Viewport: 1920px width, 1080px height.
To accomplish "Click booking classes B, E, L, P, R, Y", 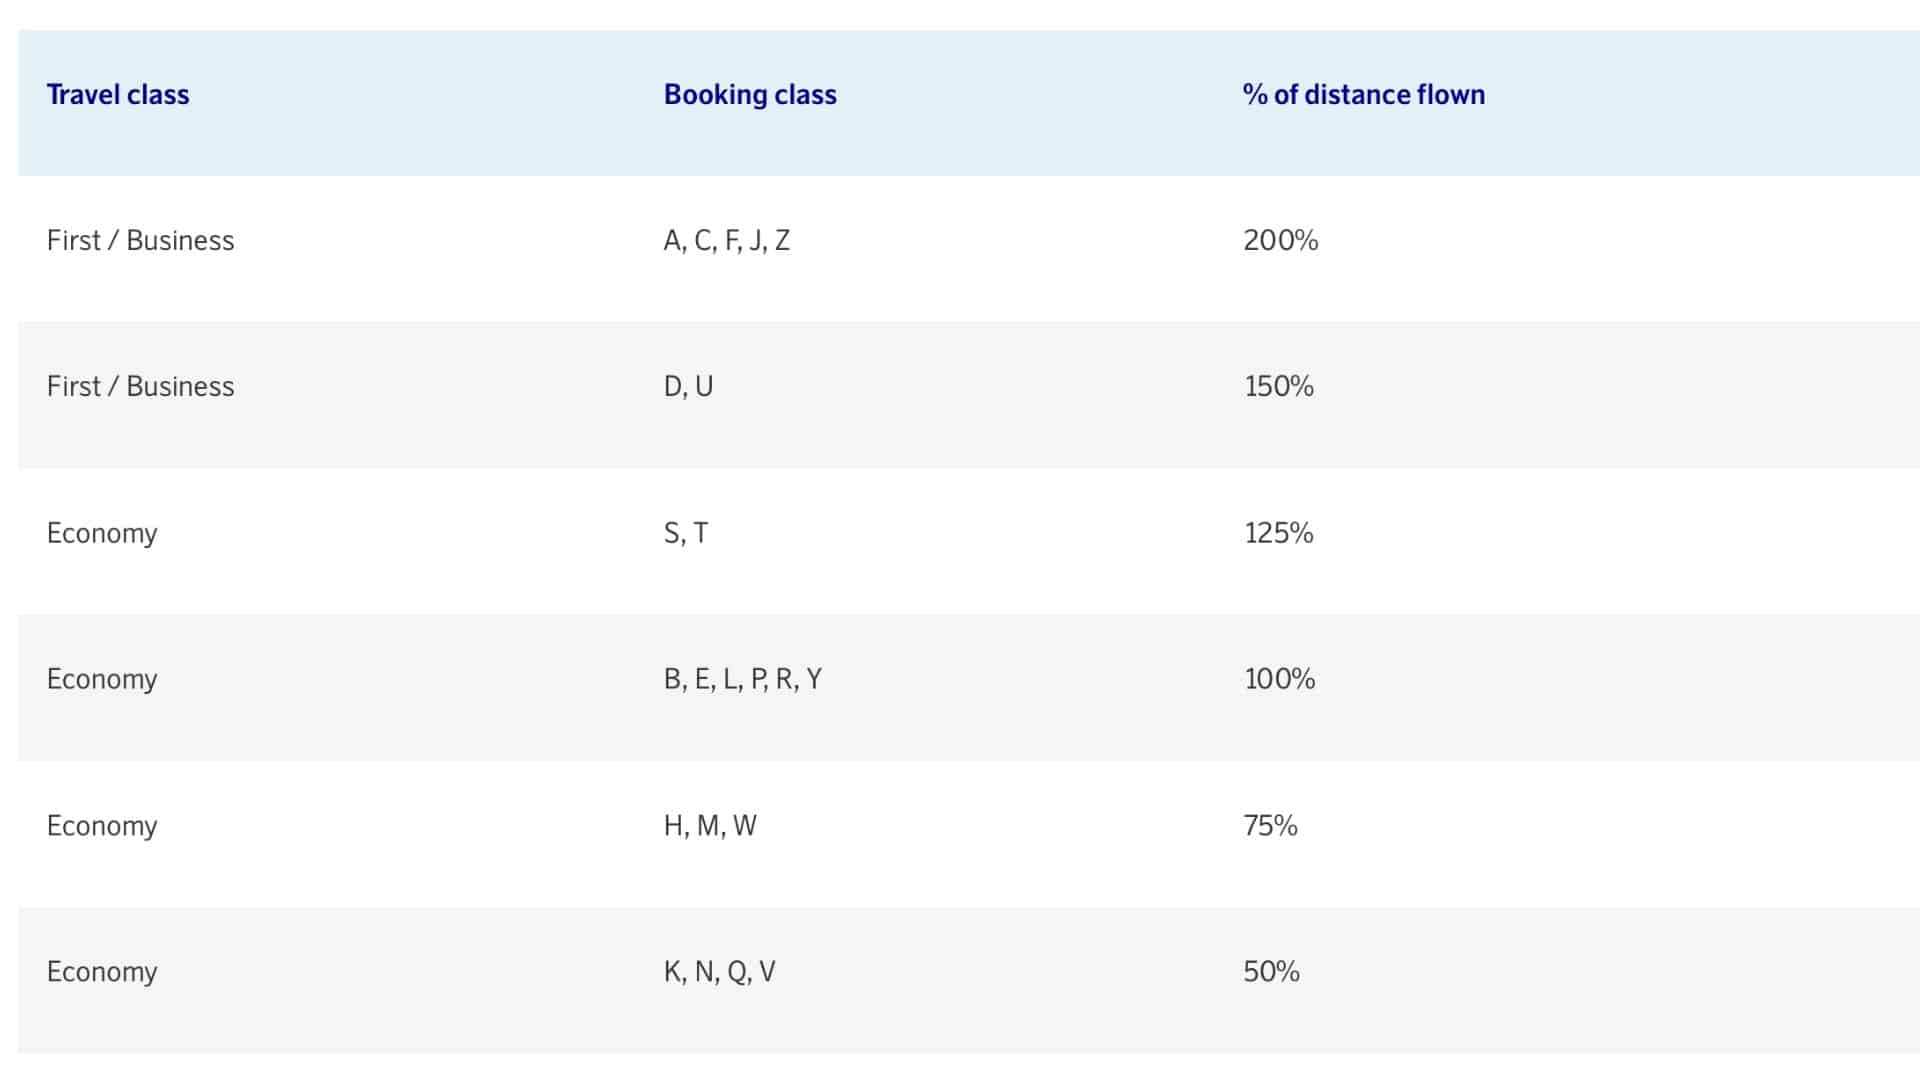I will point(743,679).
